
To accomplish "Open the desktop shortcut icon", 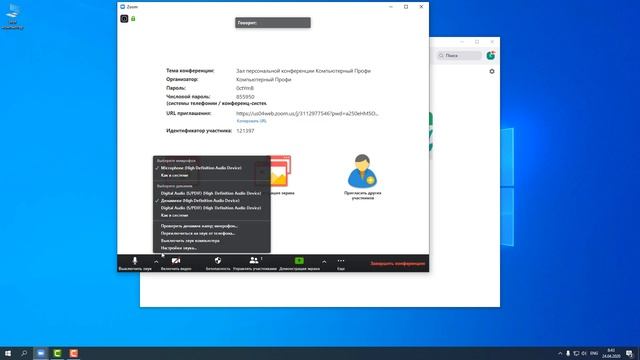I will (13, 16).
